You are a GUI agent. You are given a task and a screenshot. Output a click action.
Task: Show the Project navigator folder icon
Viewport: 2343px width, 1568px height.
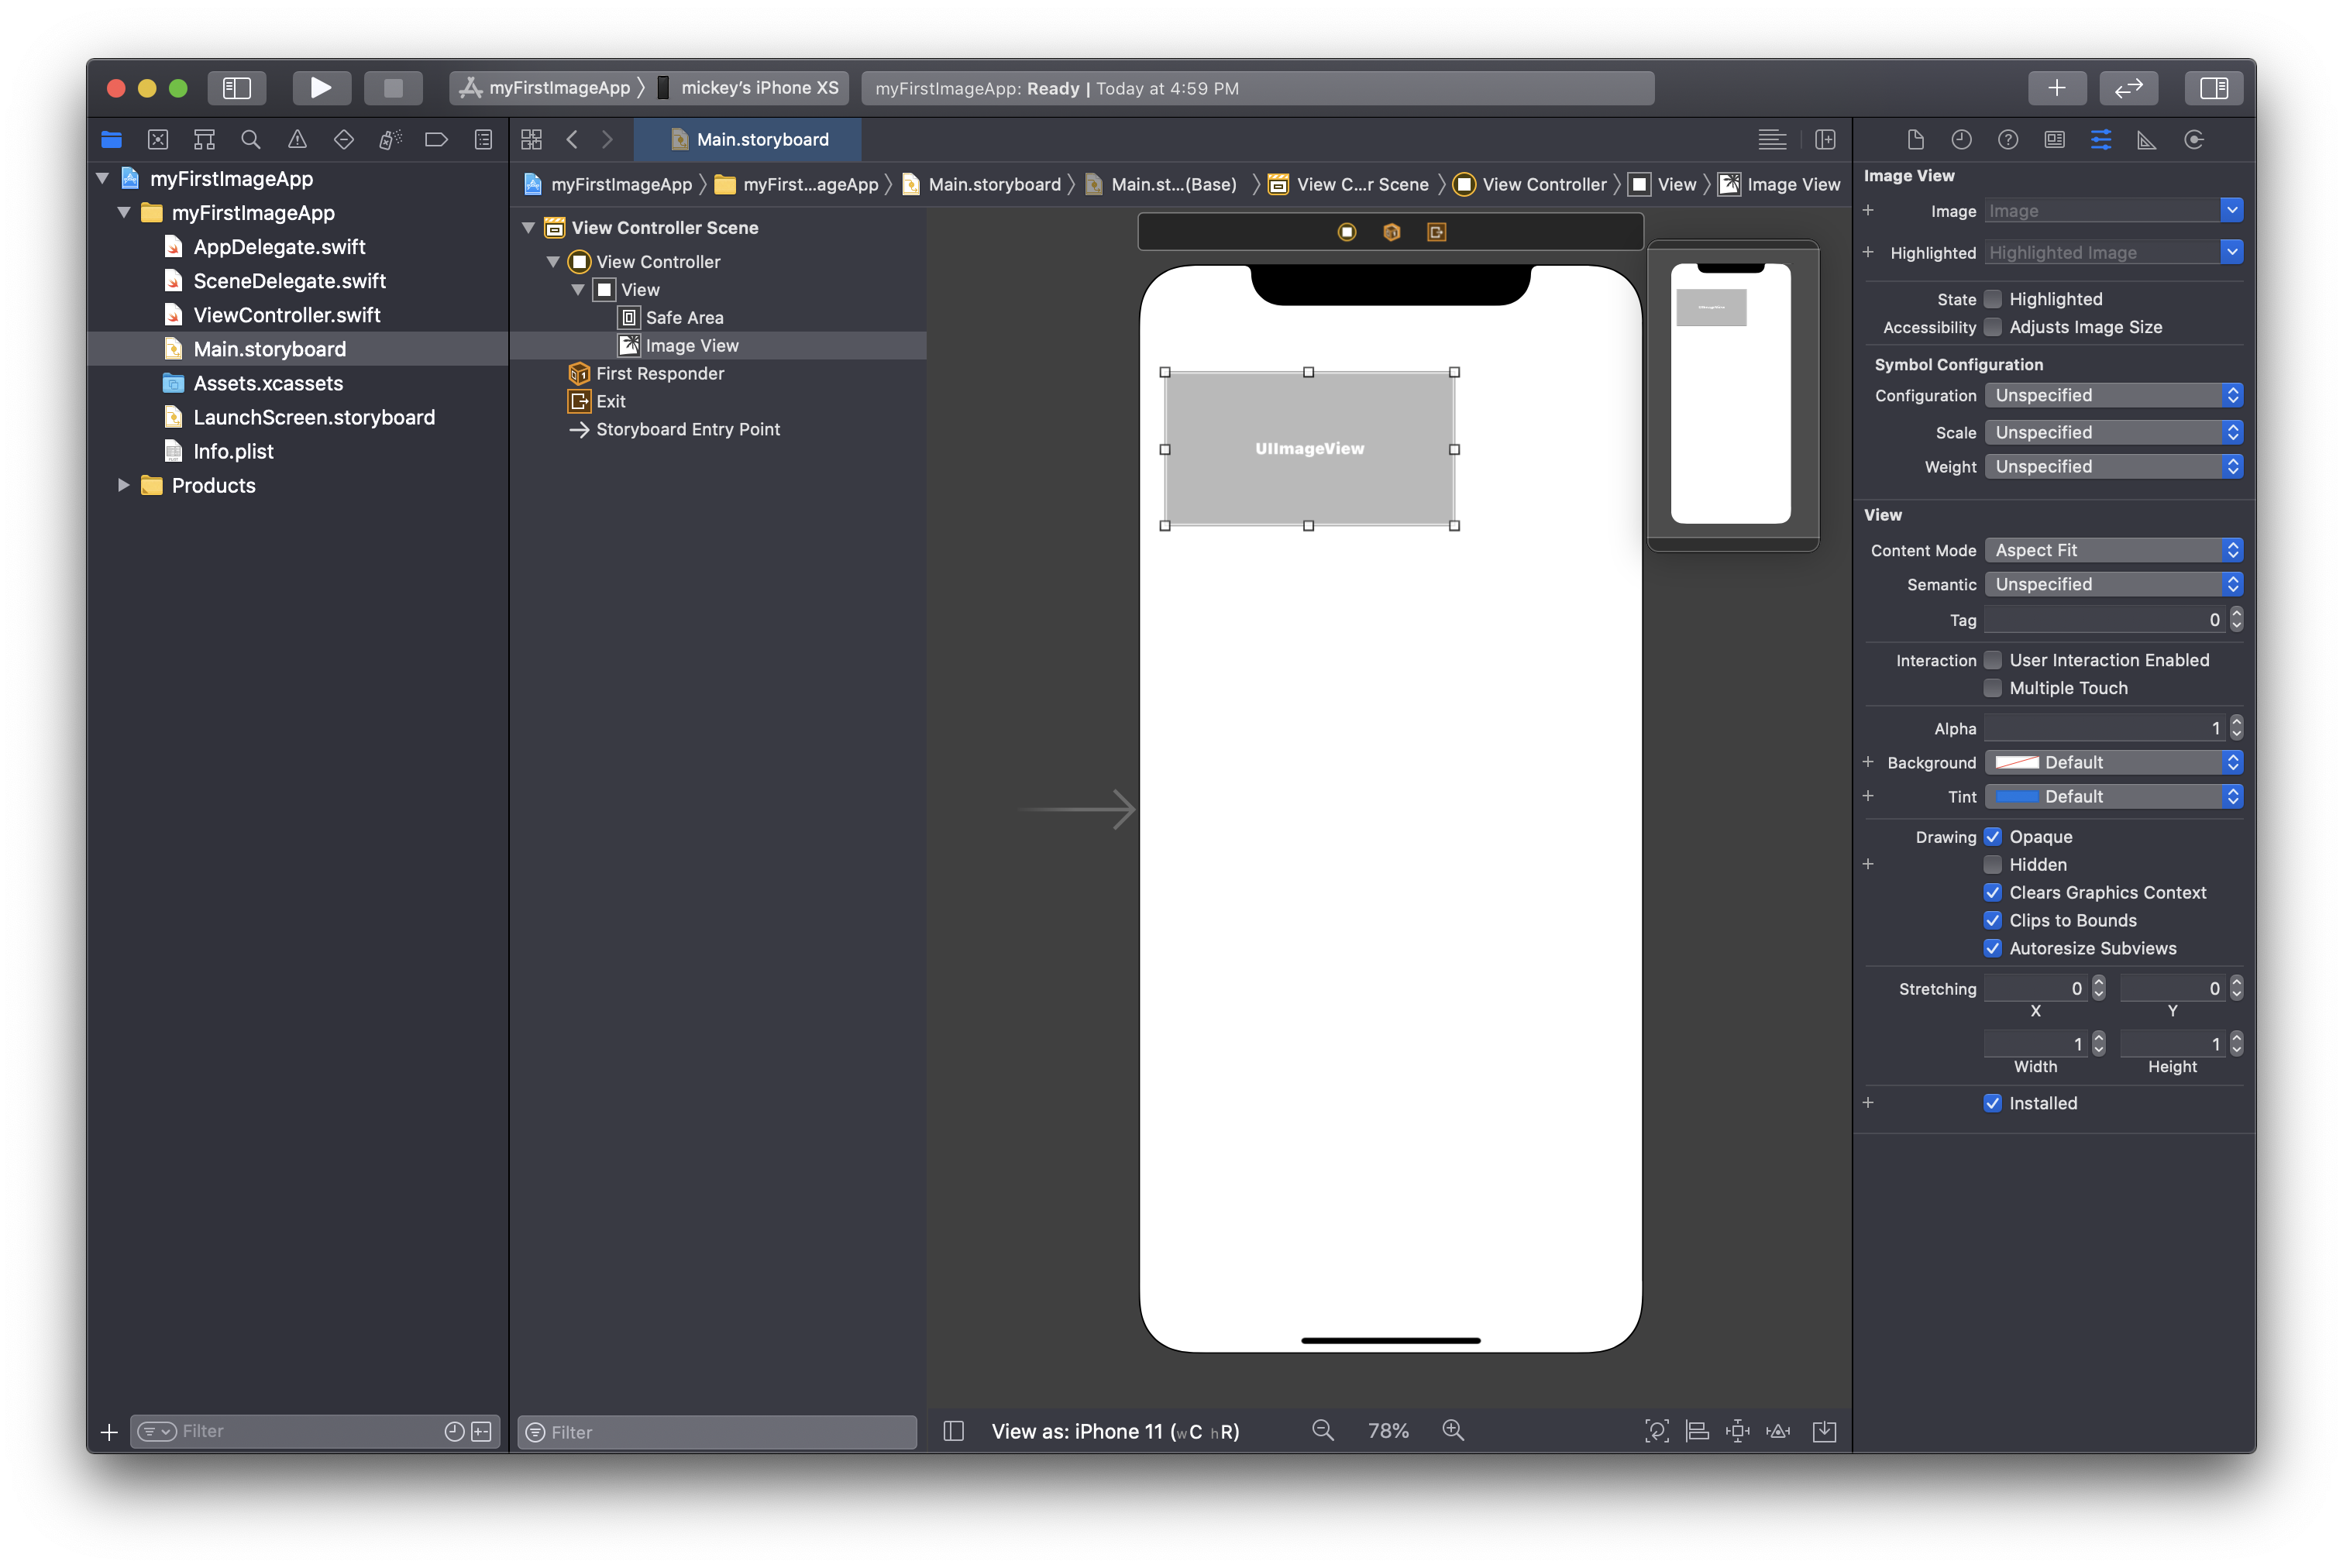point(111,140)
